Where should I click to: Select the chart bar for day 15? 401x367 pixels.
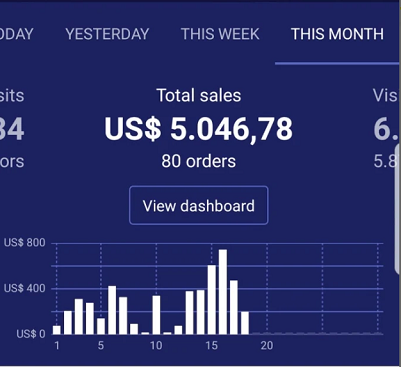212,300
